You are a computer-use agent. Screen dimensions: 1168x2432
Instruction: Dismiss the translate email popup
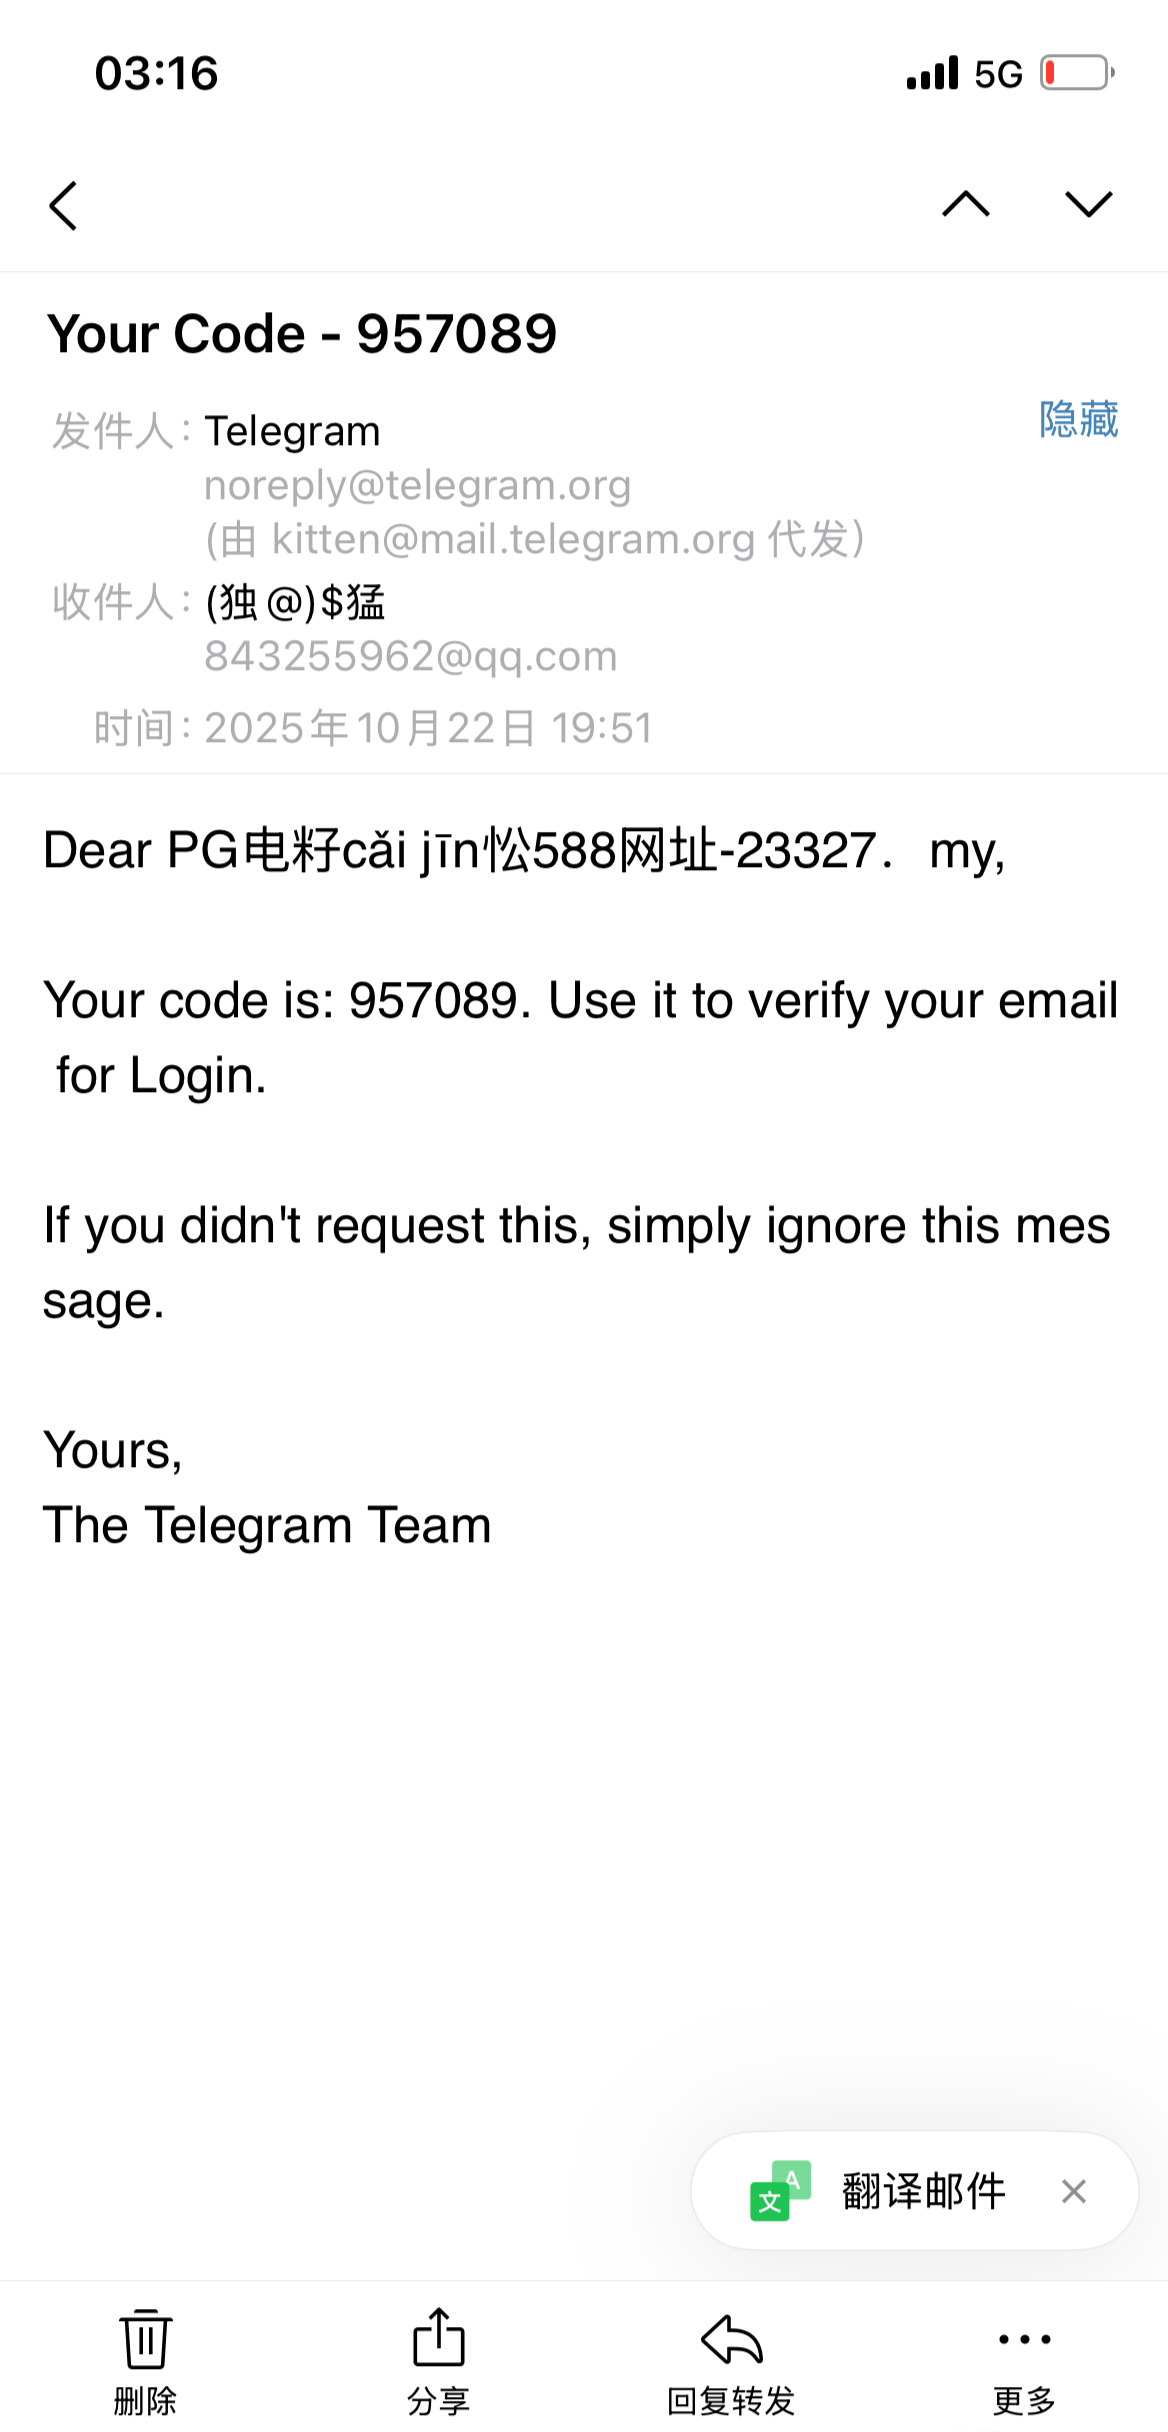[x=1074, y=2191]
